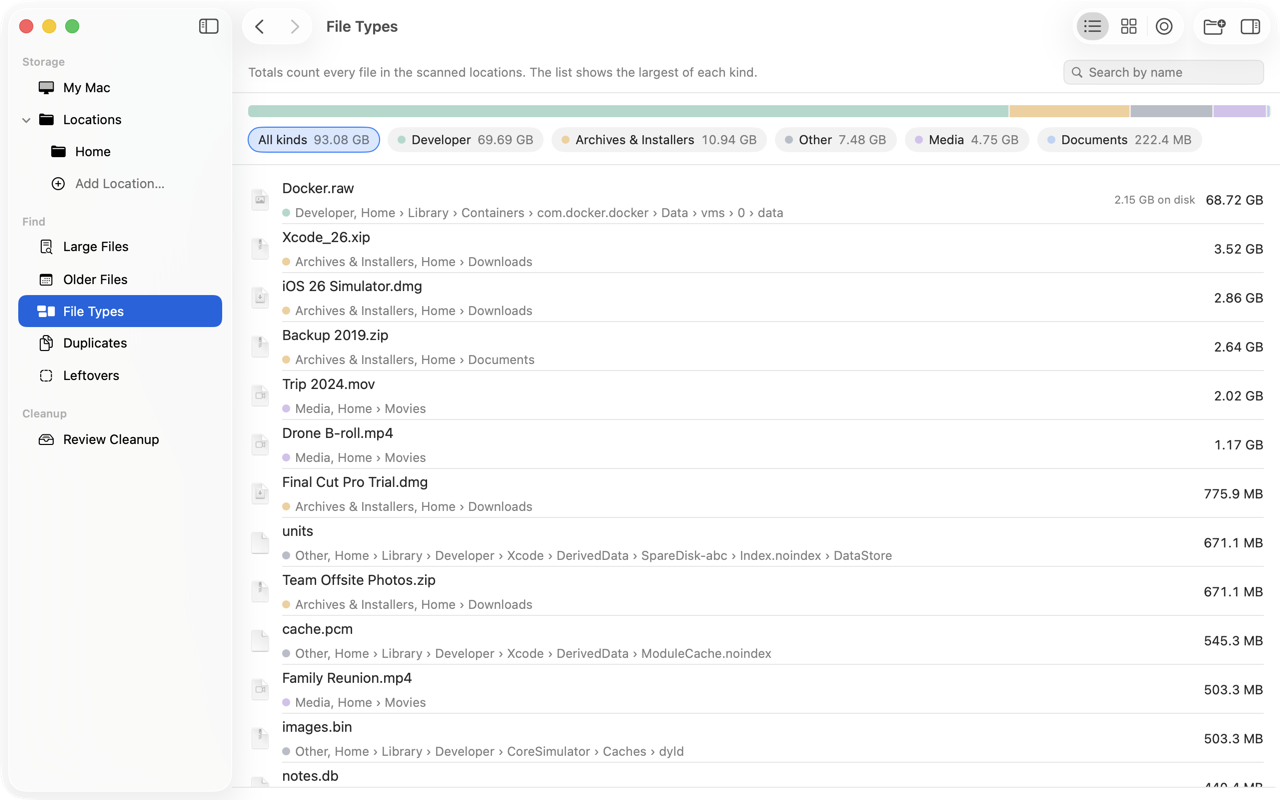Toggle the sidebar visibility icon
Screen dimensions: 1280x800
(208, 26)
